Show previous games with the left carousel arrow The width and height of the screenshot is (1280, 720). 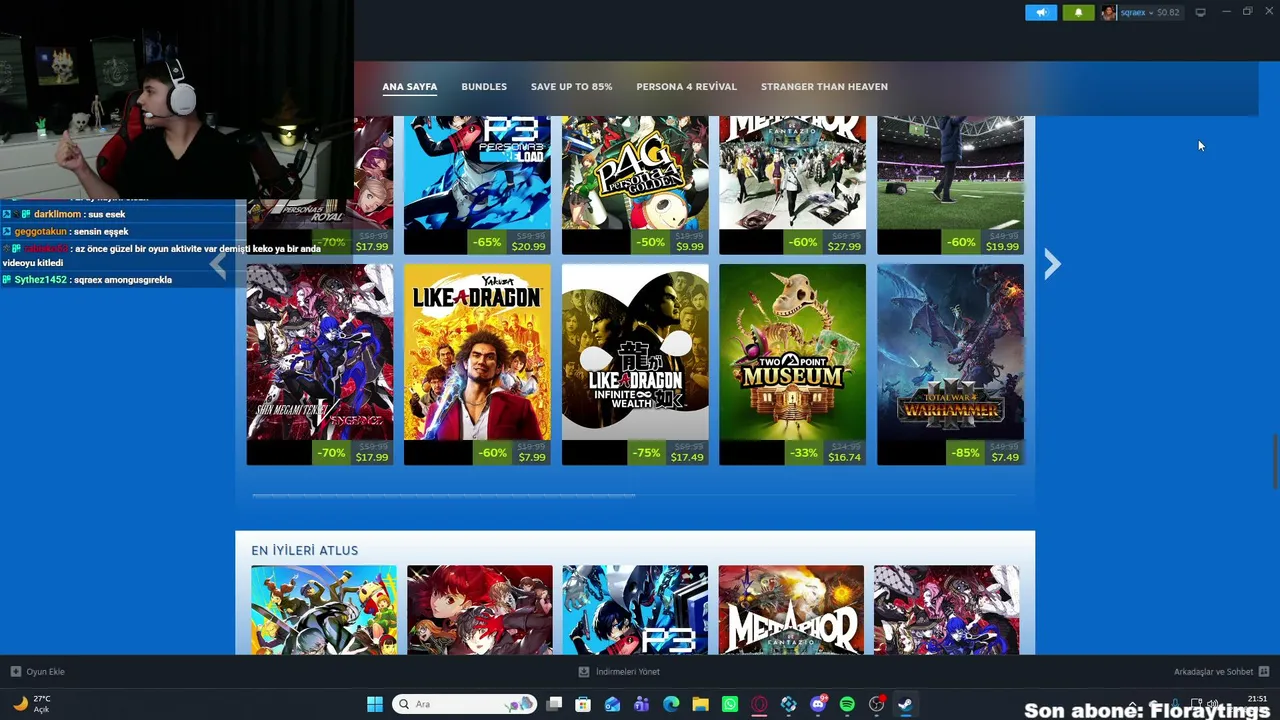coord(218,264)
